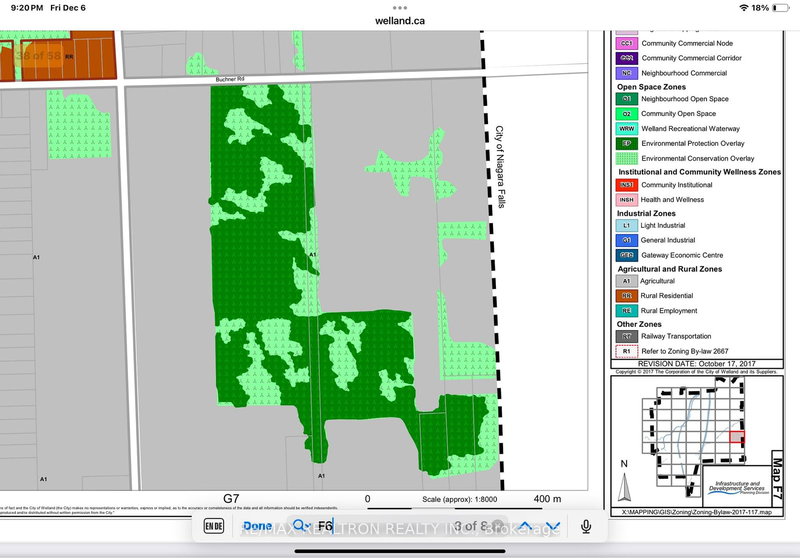The width and height of the screenshot is (800, 558).
Task: Go to previous search match arrow
Action: click(524, 526)
